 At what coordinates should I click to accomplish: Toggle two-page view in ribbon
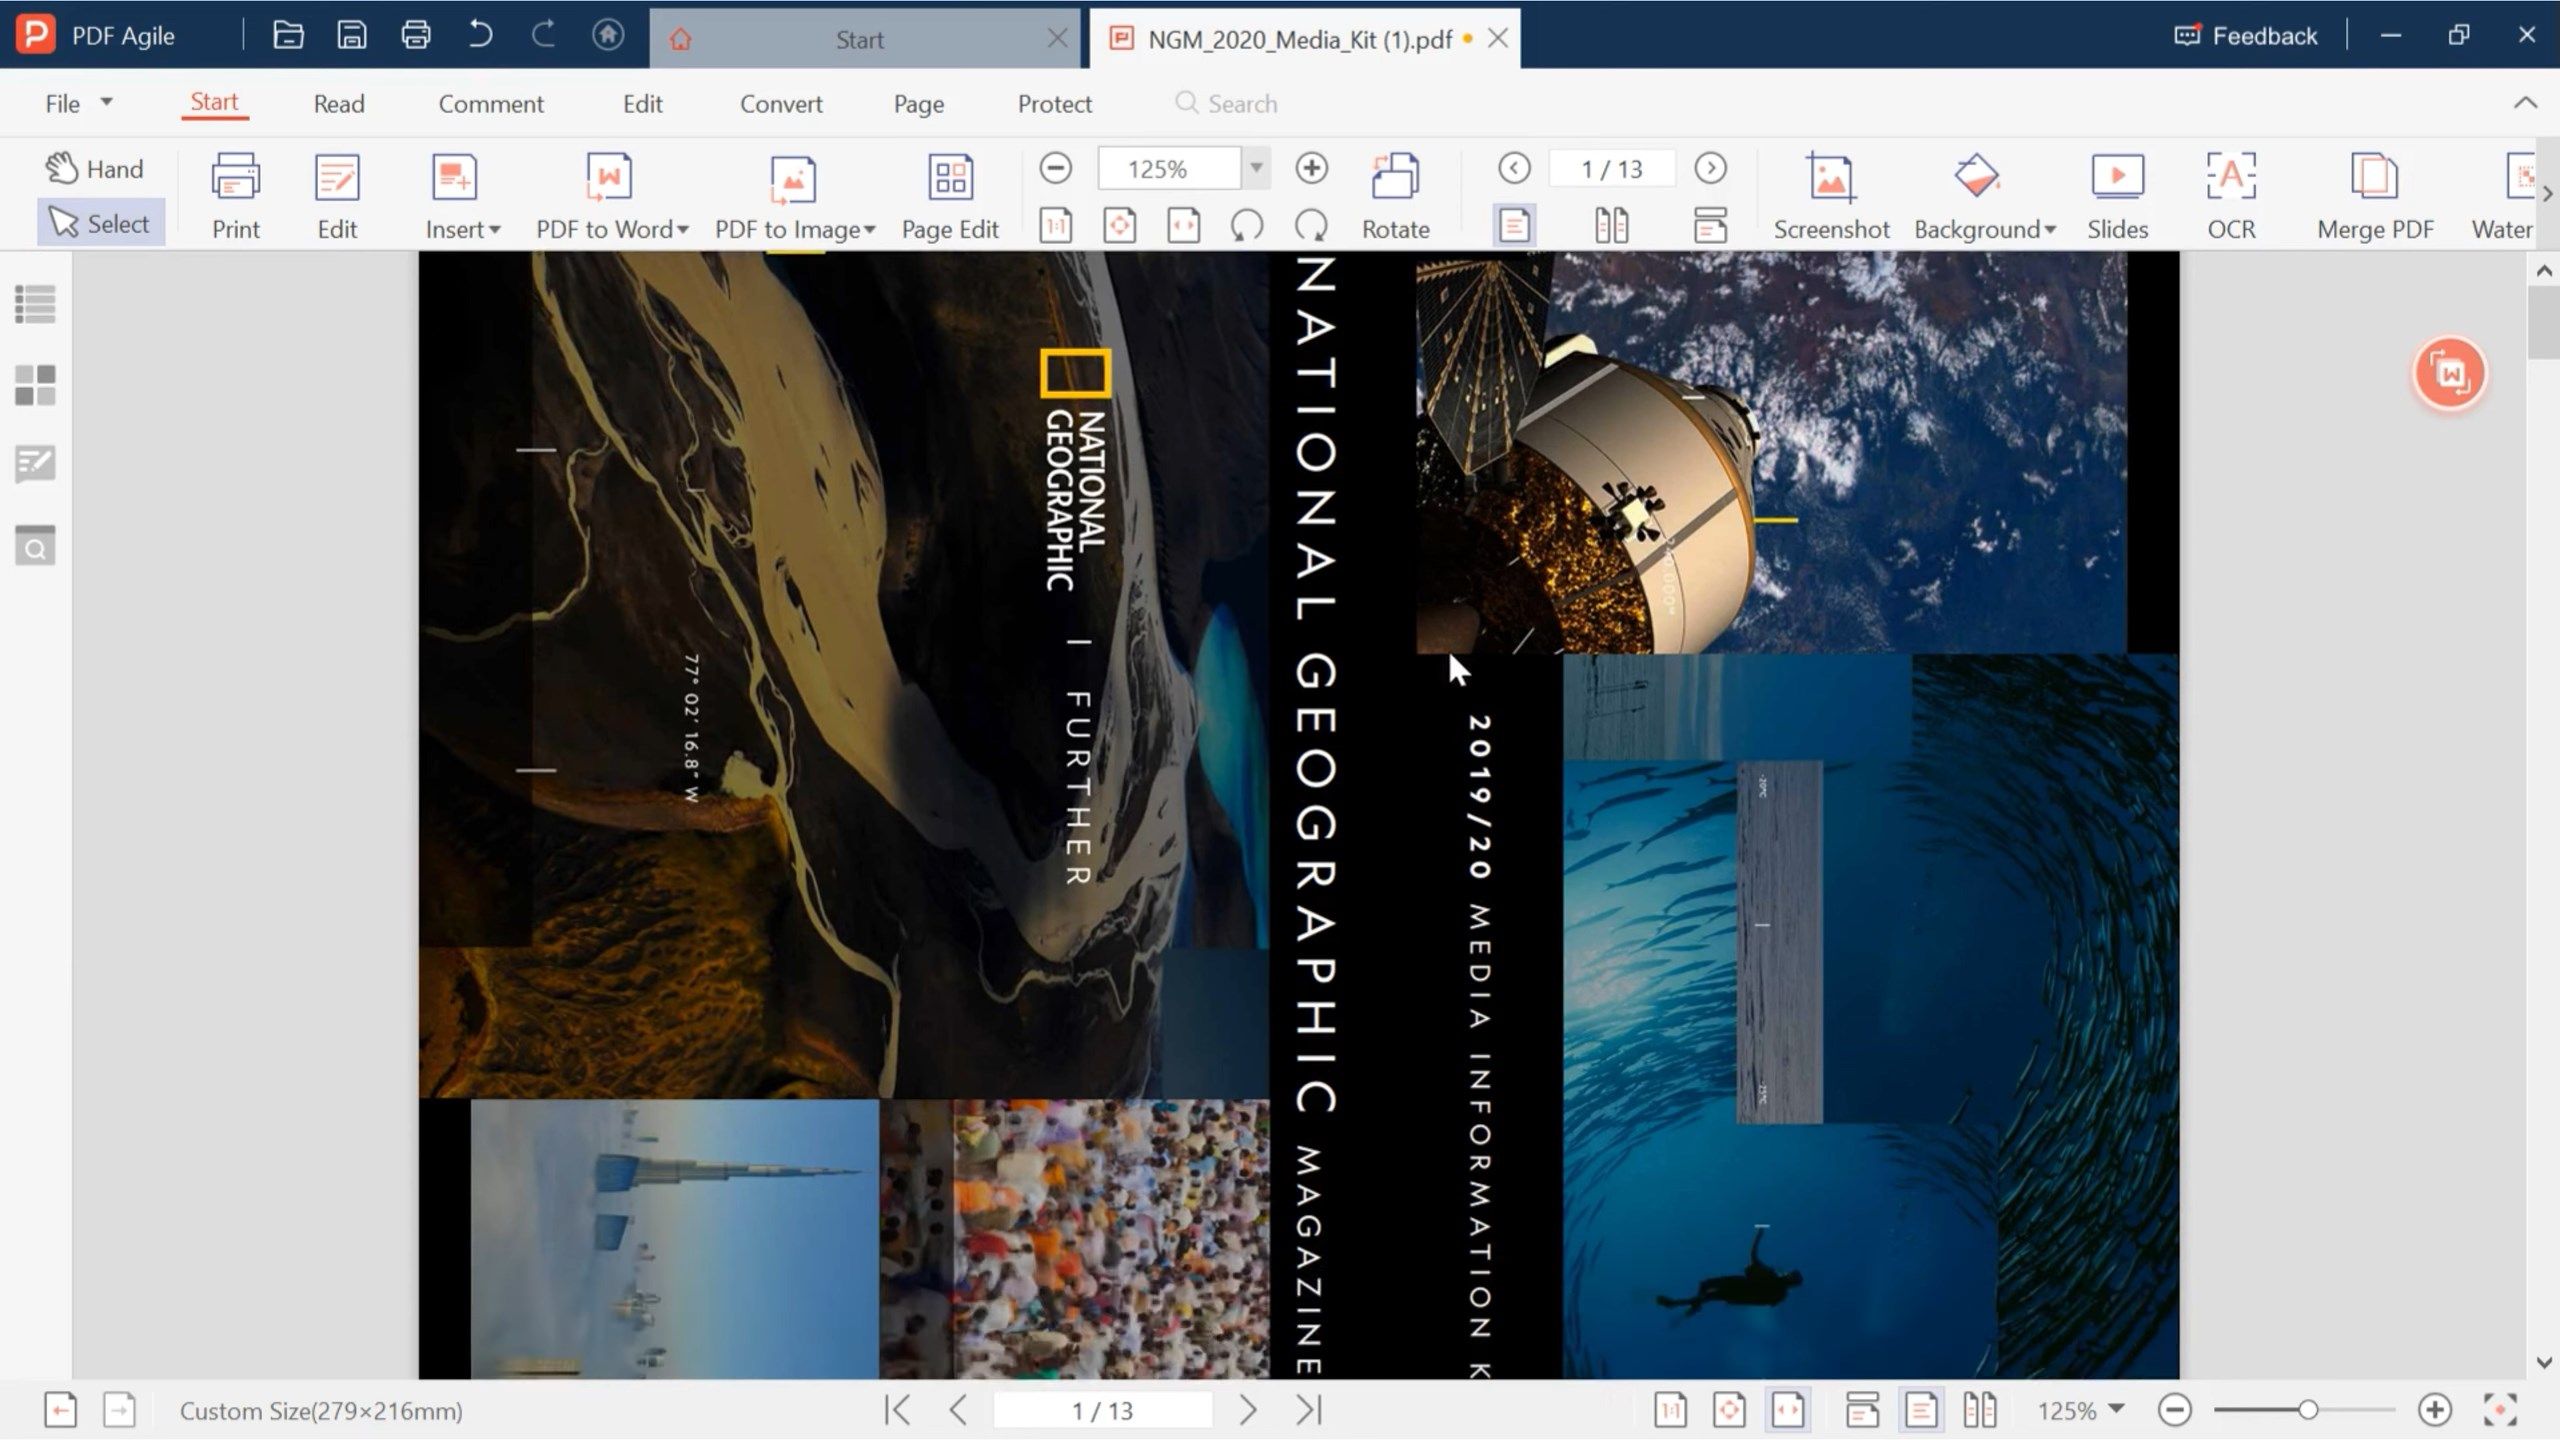[x=1611, y=226]
